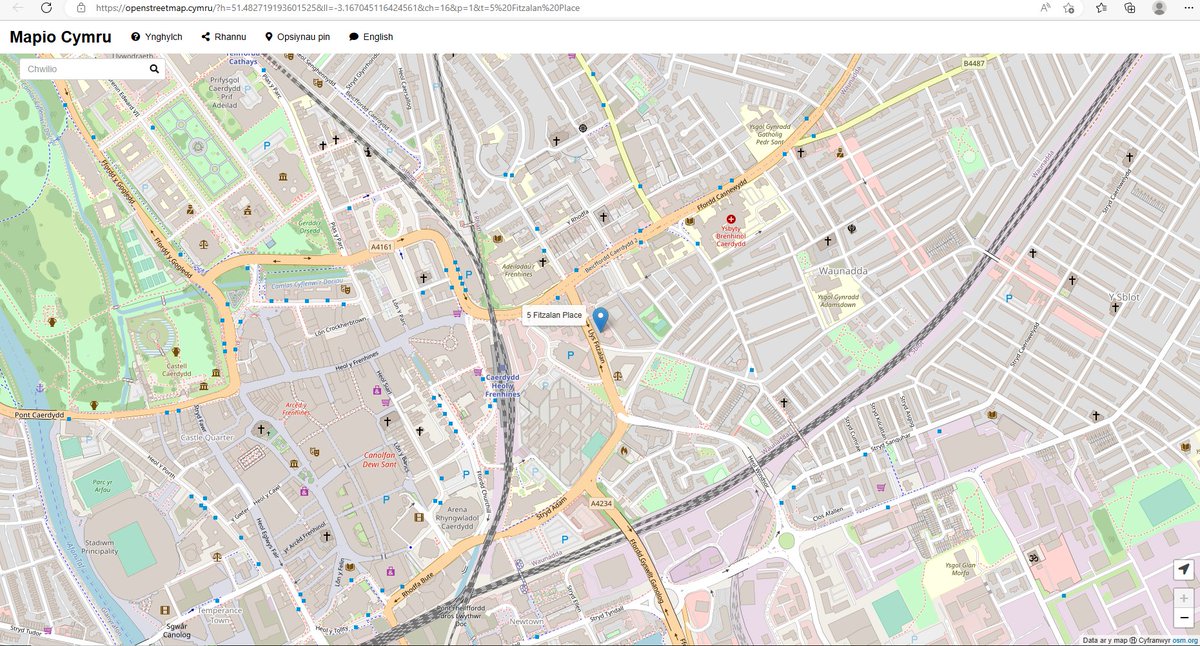The height and width of the screenshot is (646, 1200).
Task: Click the Temperance Town label
Action: coord(220,614)
